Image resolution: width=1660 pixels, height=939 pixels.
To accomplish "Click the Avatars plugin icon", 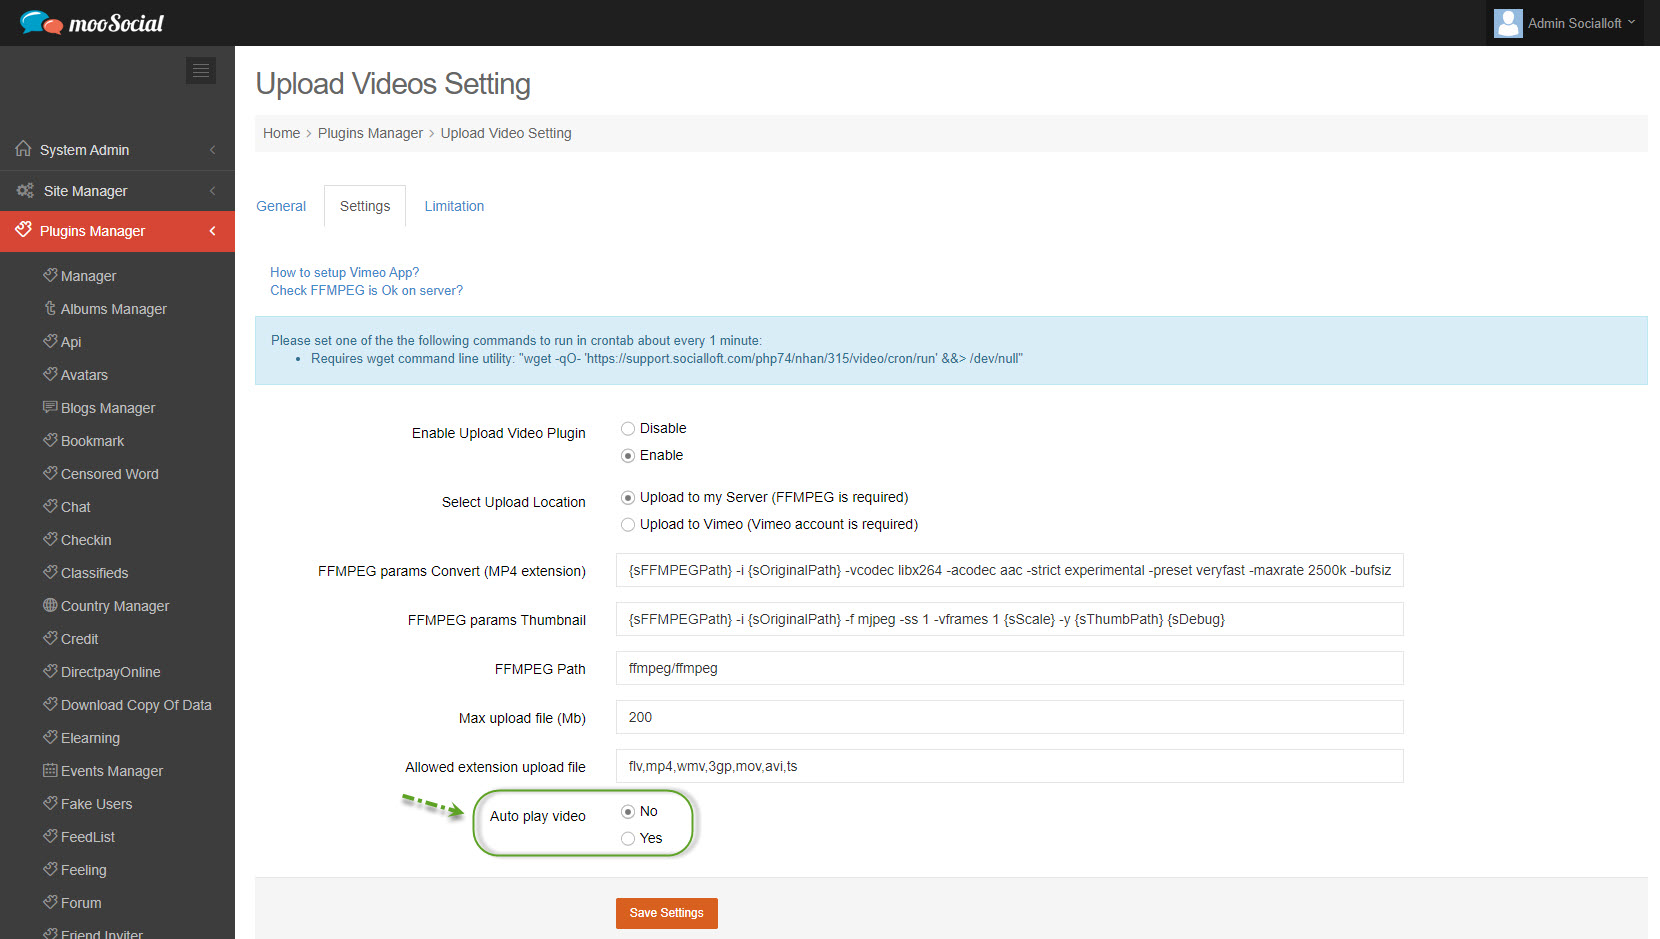I will pos(50,374).
